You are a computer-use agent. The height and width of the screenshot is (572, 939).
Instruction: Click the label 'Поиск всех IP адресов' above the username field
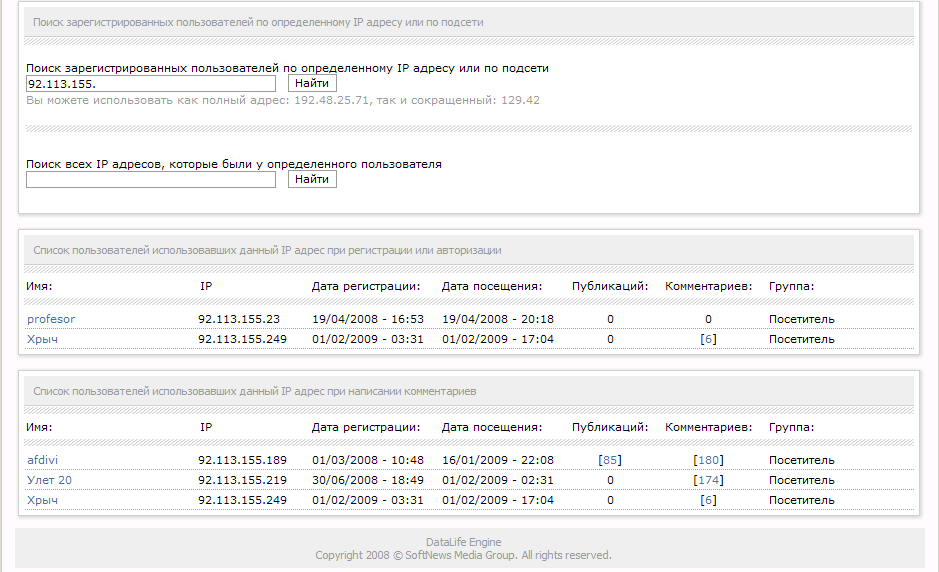[x=234, y=164]
